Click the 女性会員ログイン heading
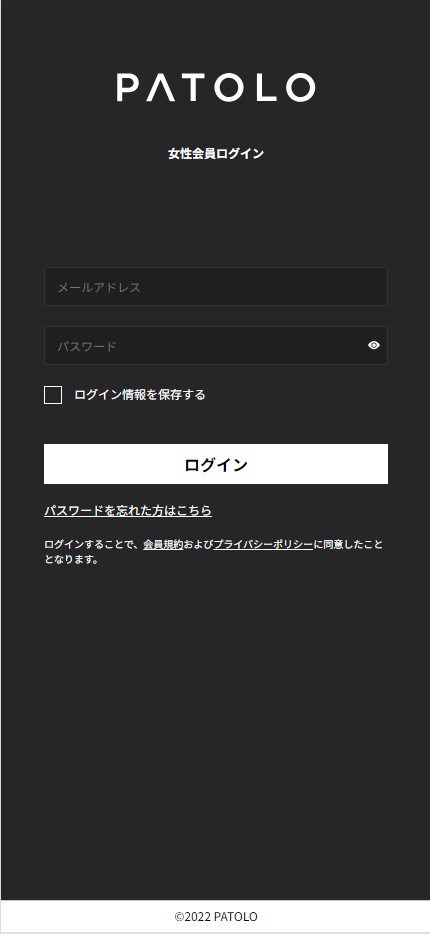Screen dimensions: 430x934 (x=216, y=154)
